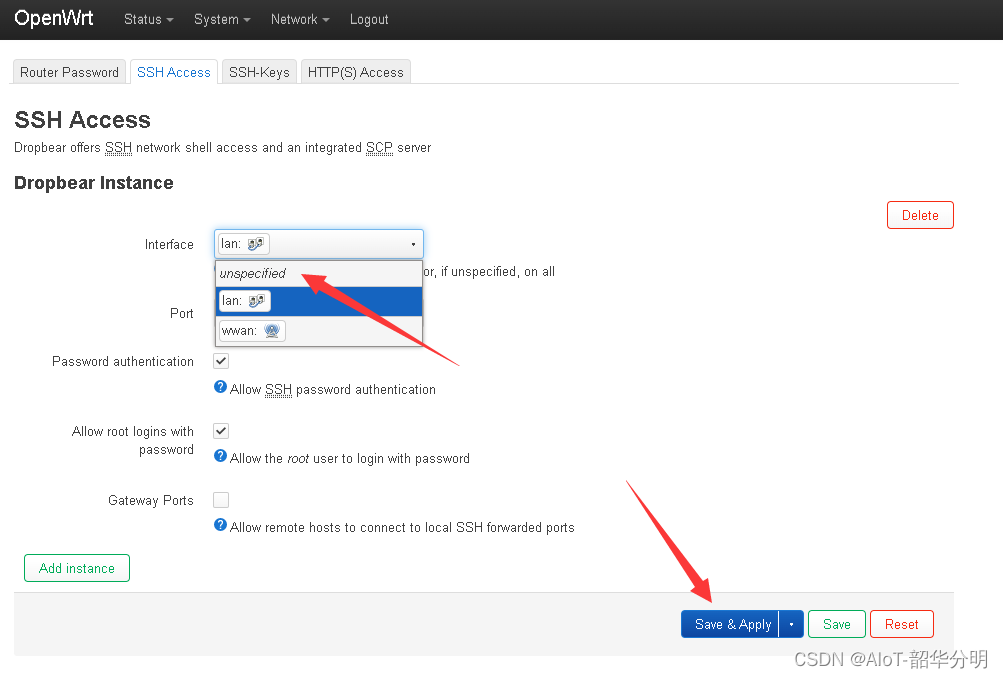Click the lan network icon in the selected Interface field
This screenshot has width=1003, height=678.
(x=255, y=244)
